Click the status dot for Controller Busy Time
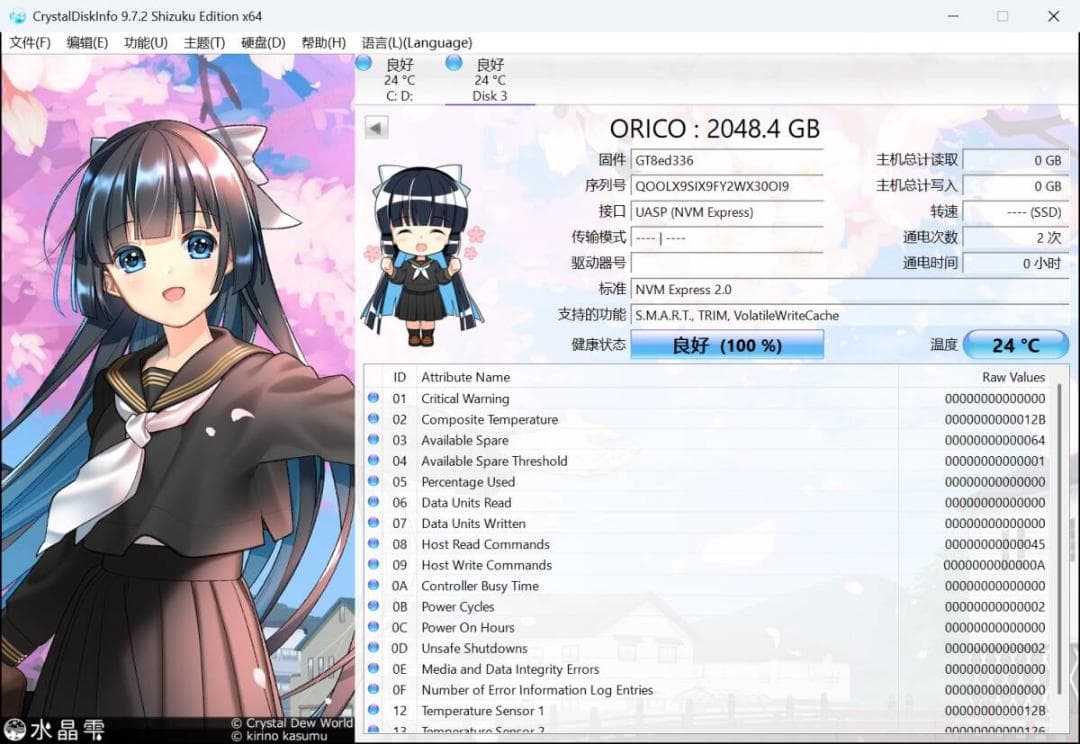Image resolution: width=1080 pixels, height=744 pixels. (x=373, y=585)
